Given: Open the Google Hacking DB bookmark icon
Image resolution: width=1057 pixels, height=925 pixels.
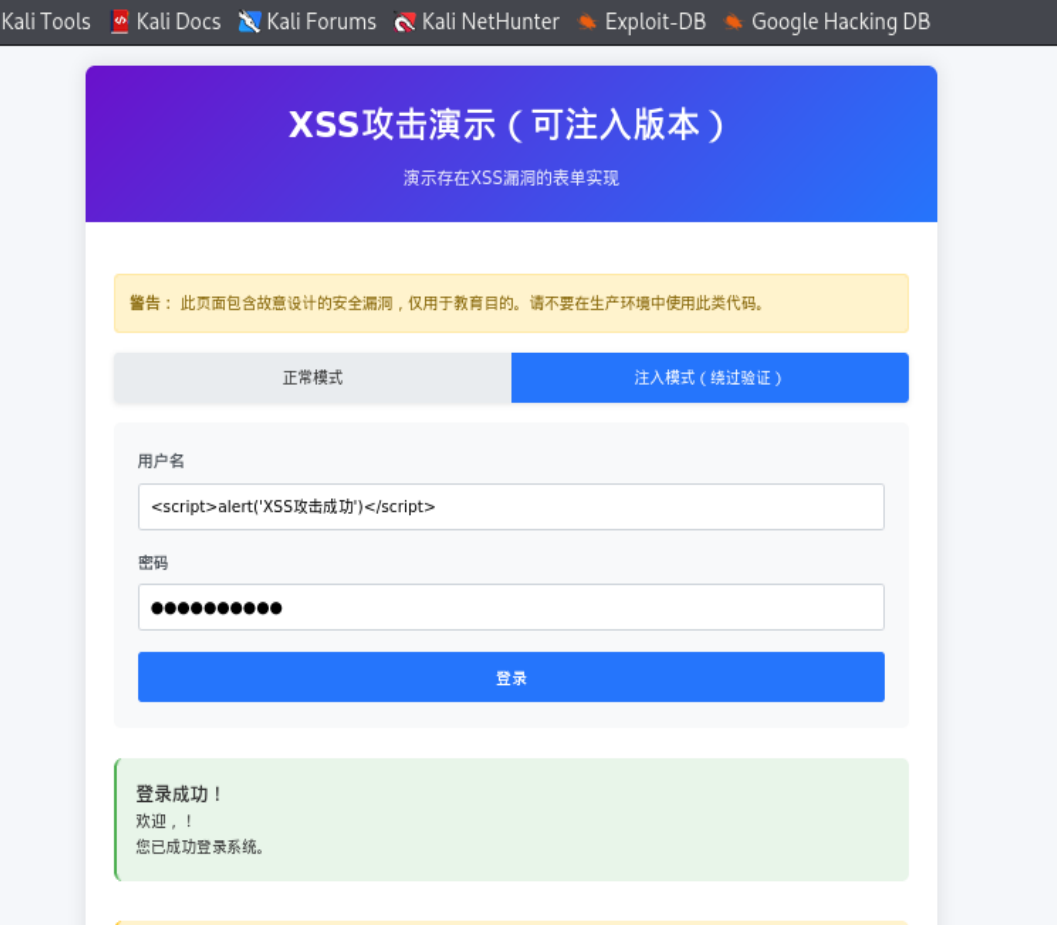Looking at the screenshot, I should pyautogui.click(x=733, y=22).
